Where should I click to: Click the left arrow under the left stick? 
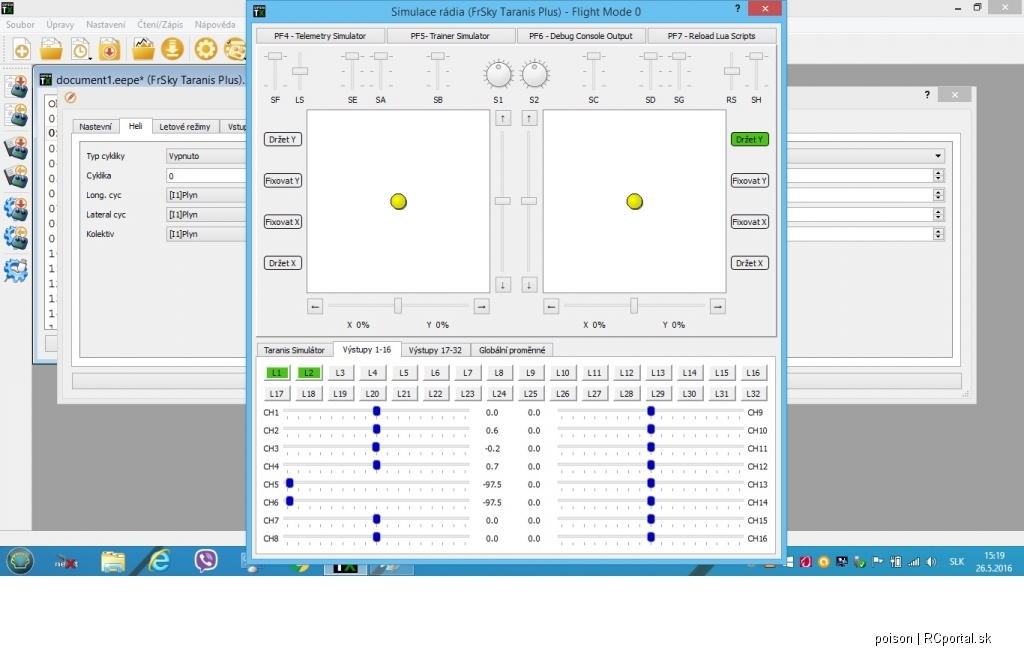315,306
